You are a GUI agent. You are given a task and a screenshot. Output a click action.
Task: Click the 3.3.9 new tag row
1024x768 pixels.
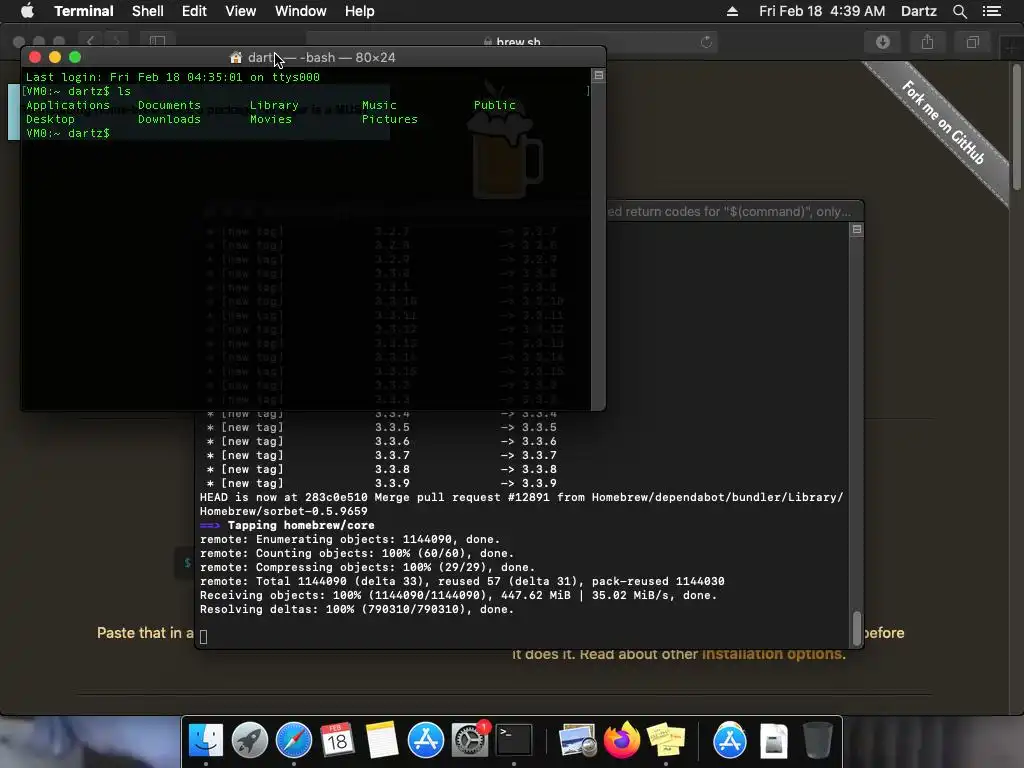[381, 483]
